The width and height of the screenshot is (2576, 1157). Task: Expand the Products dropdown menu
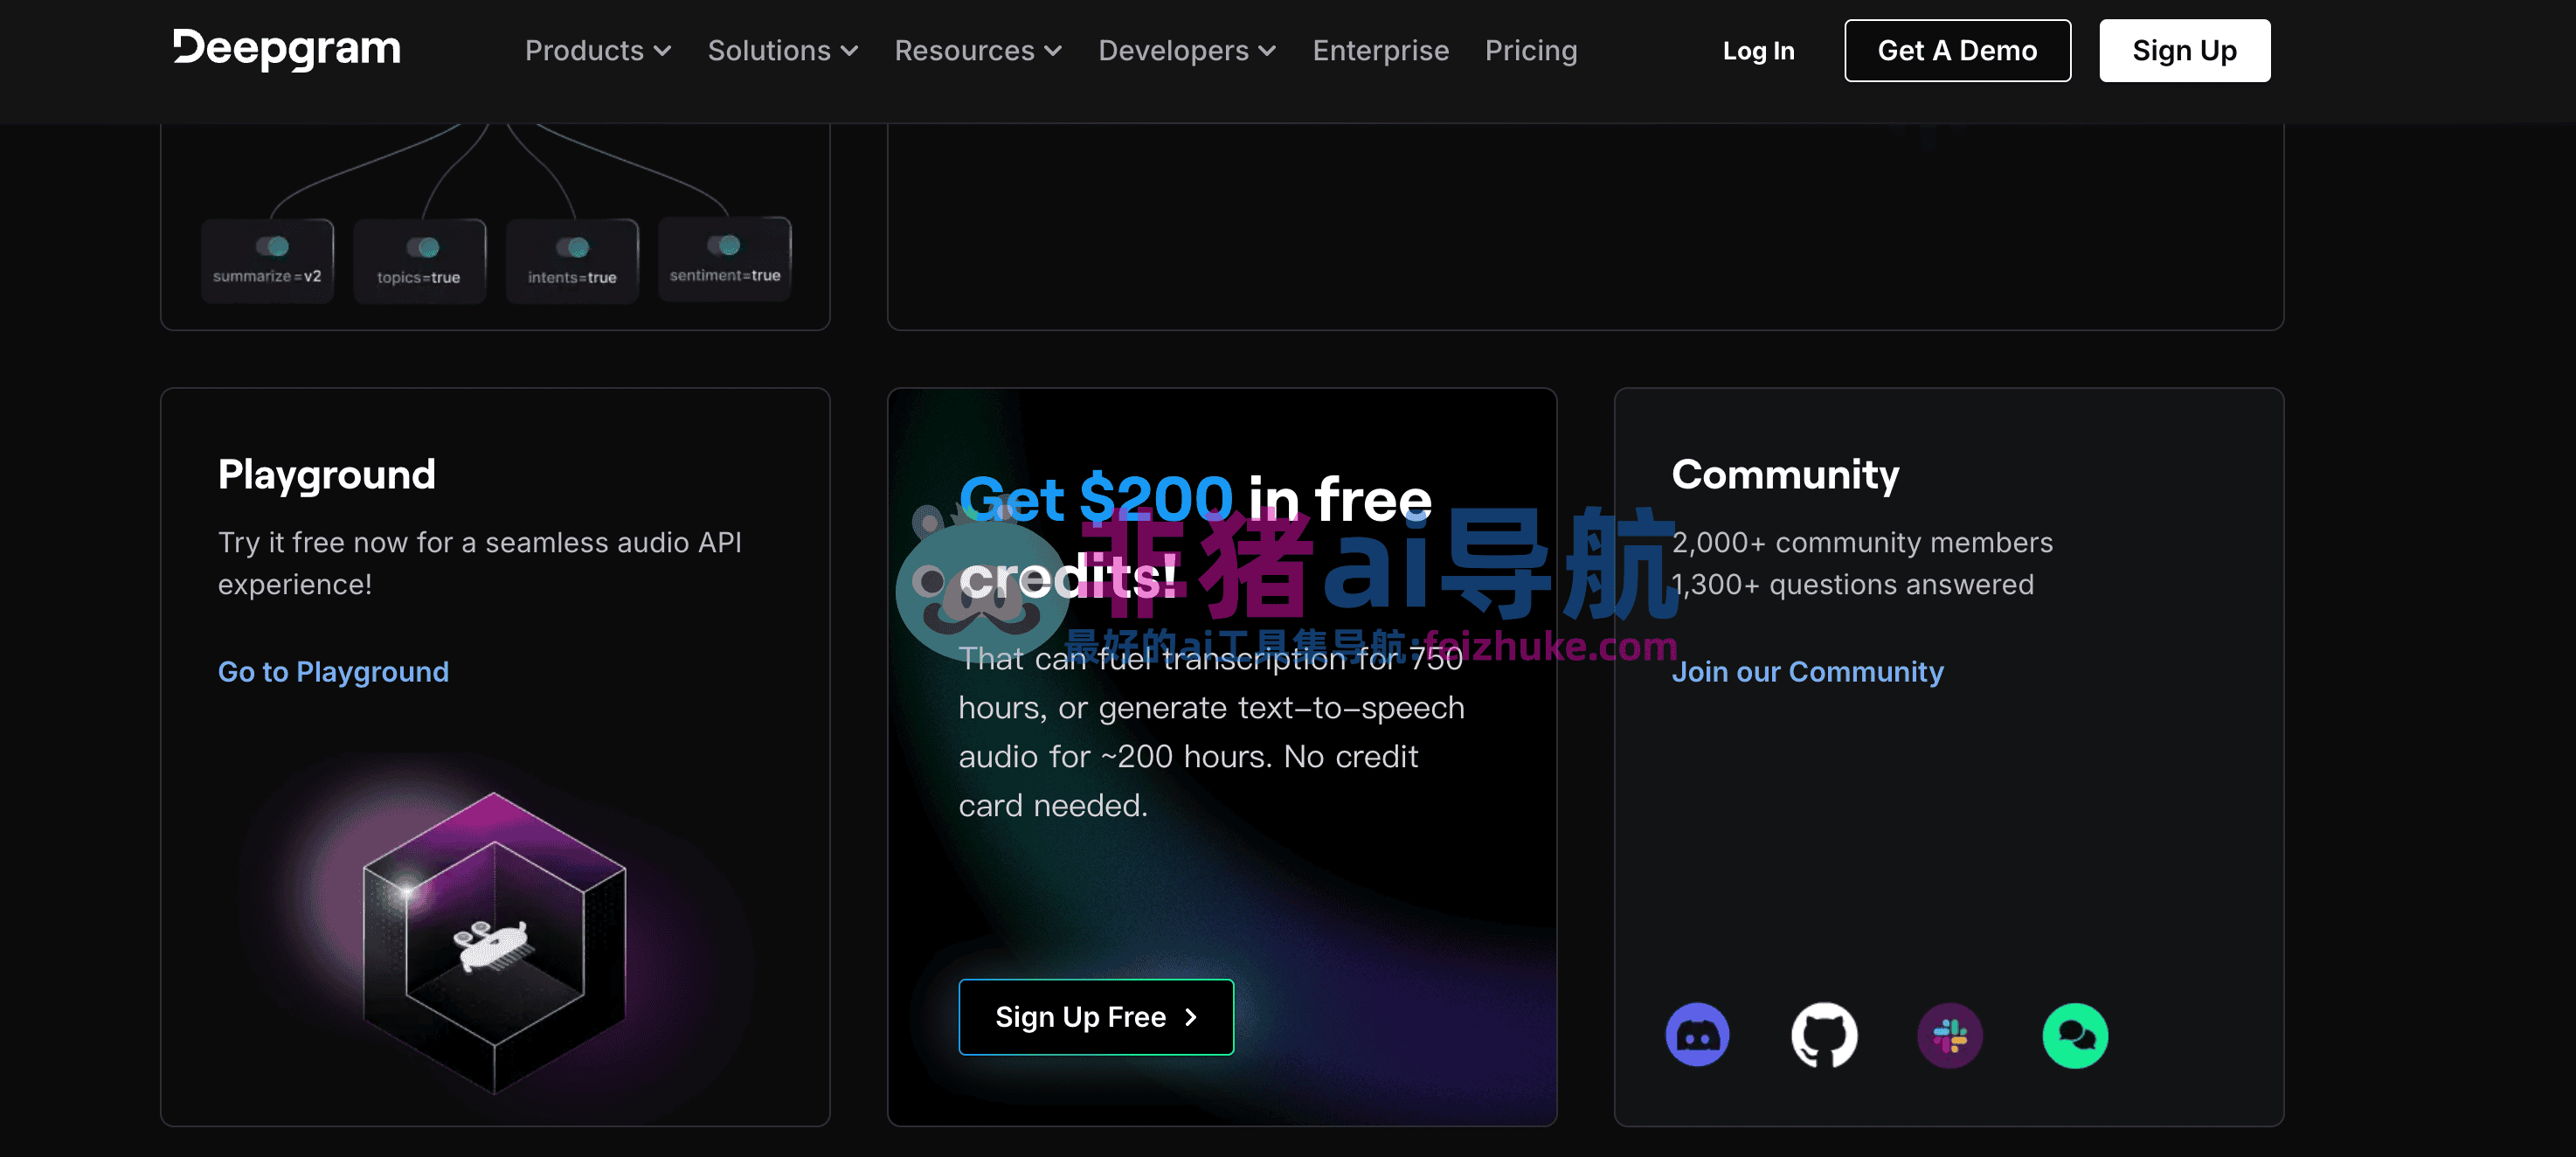tap(597, 50)
